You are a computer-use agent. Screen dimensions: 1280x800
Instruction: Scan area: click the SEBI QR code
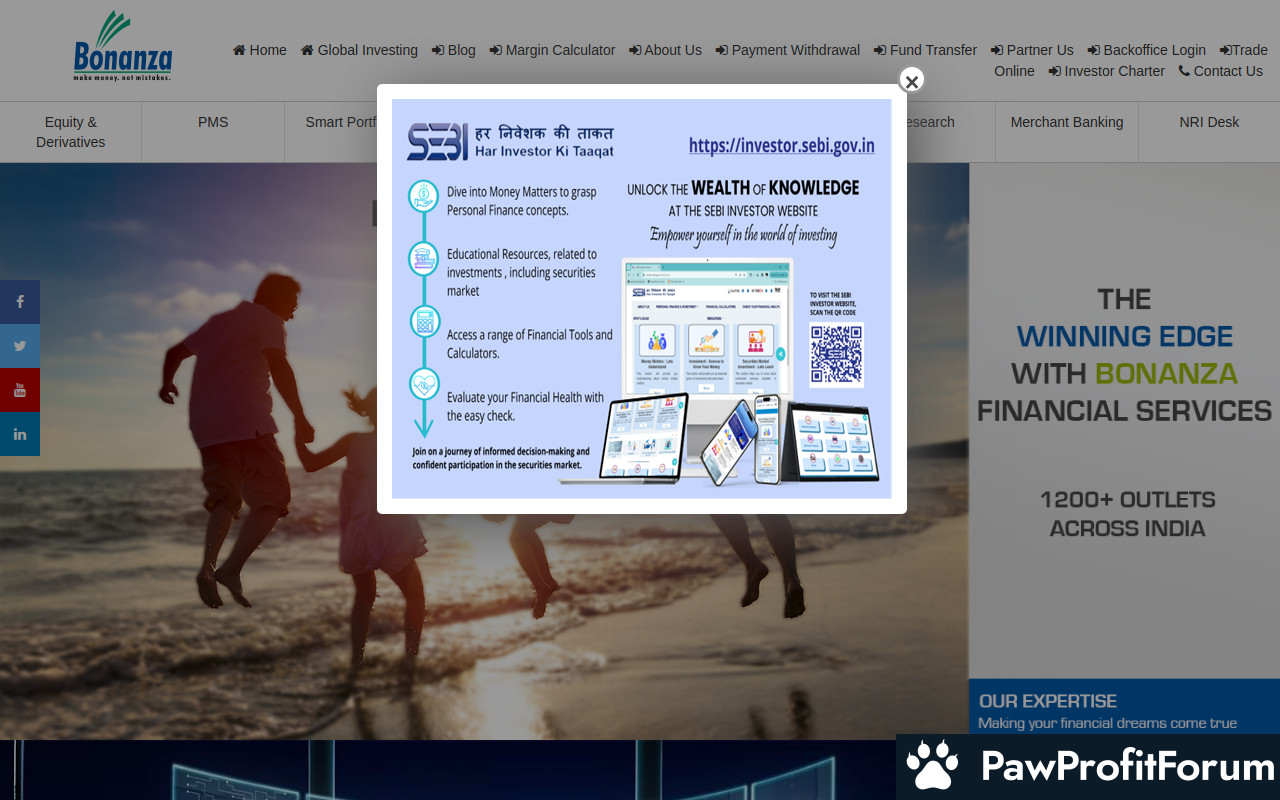[x=836, y=355]
